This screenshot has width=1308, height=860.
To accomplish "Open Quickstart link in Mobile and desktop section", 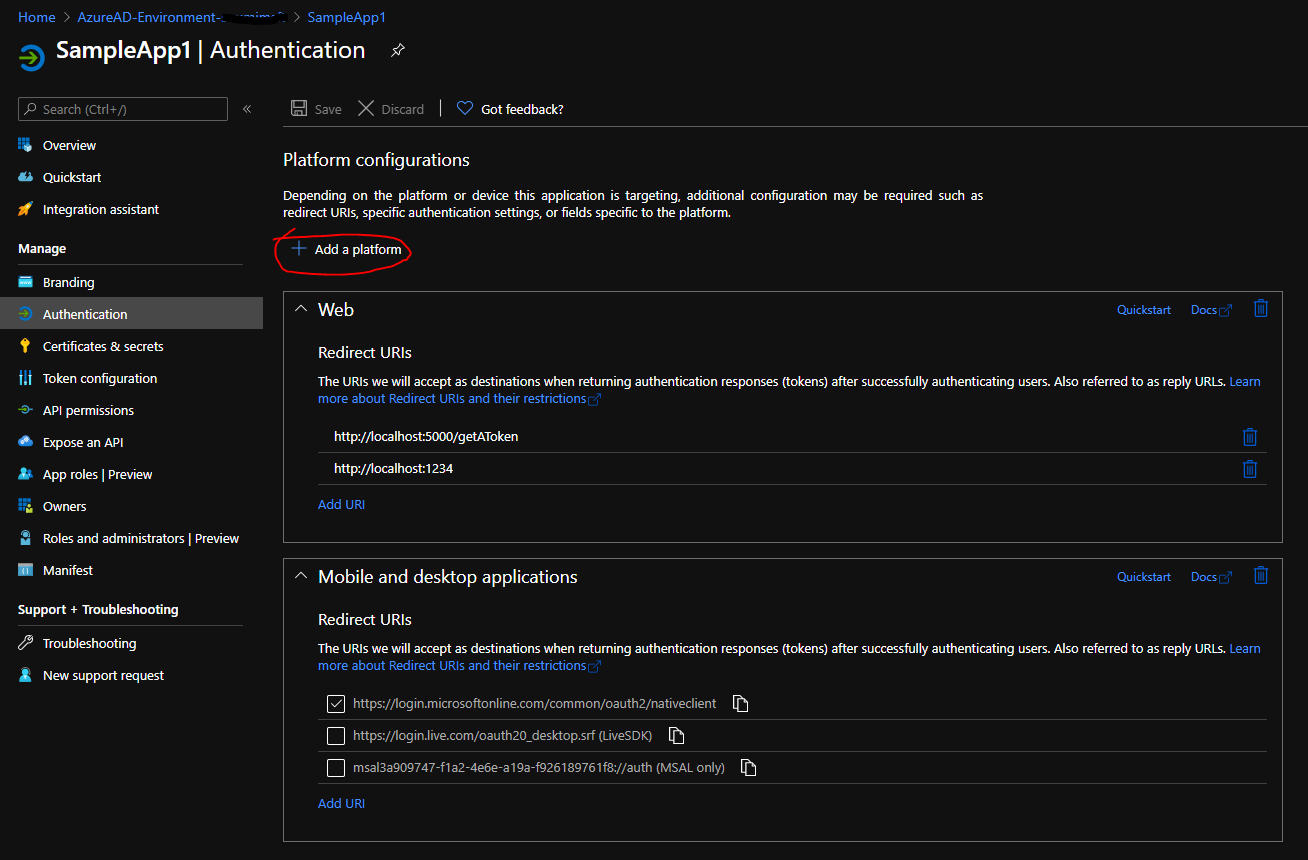I will click(x=1144, y=577).
